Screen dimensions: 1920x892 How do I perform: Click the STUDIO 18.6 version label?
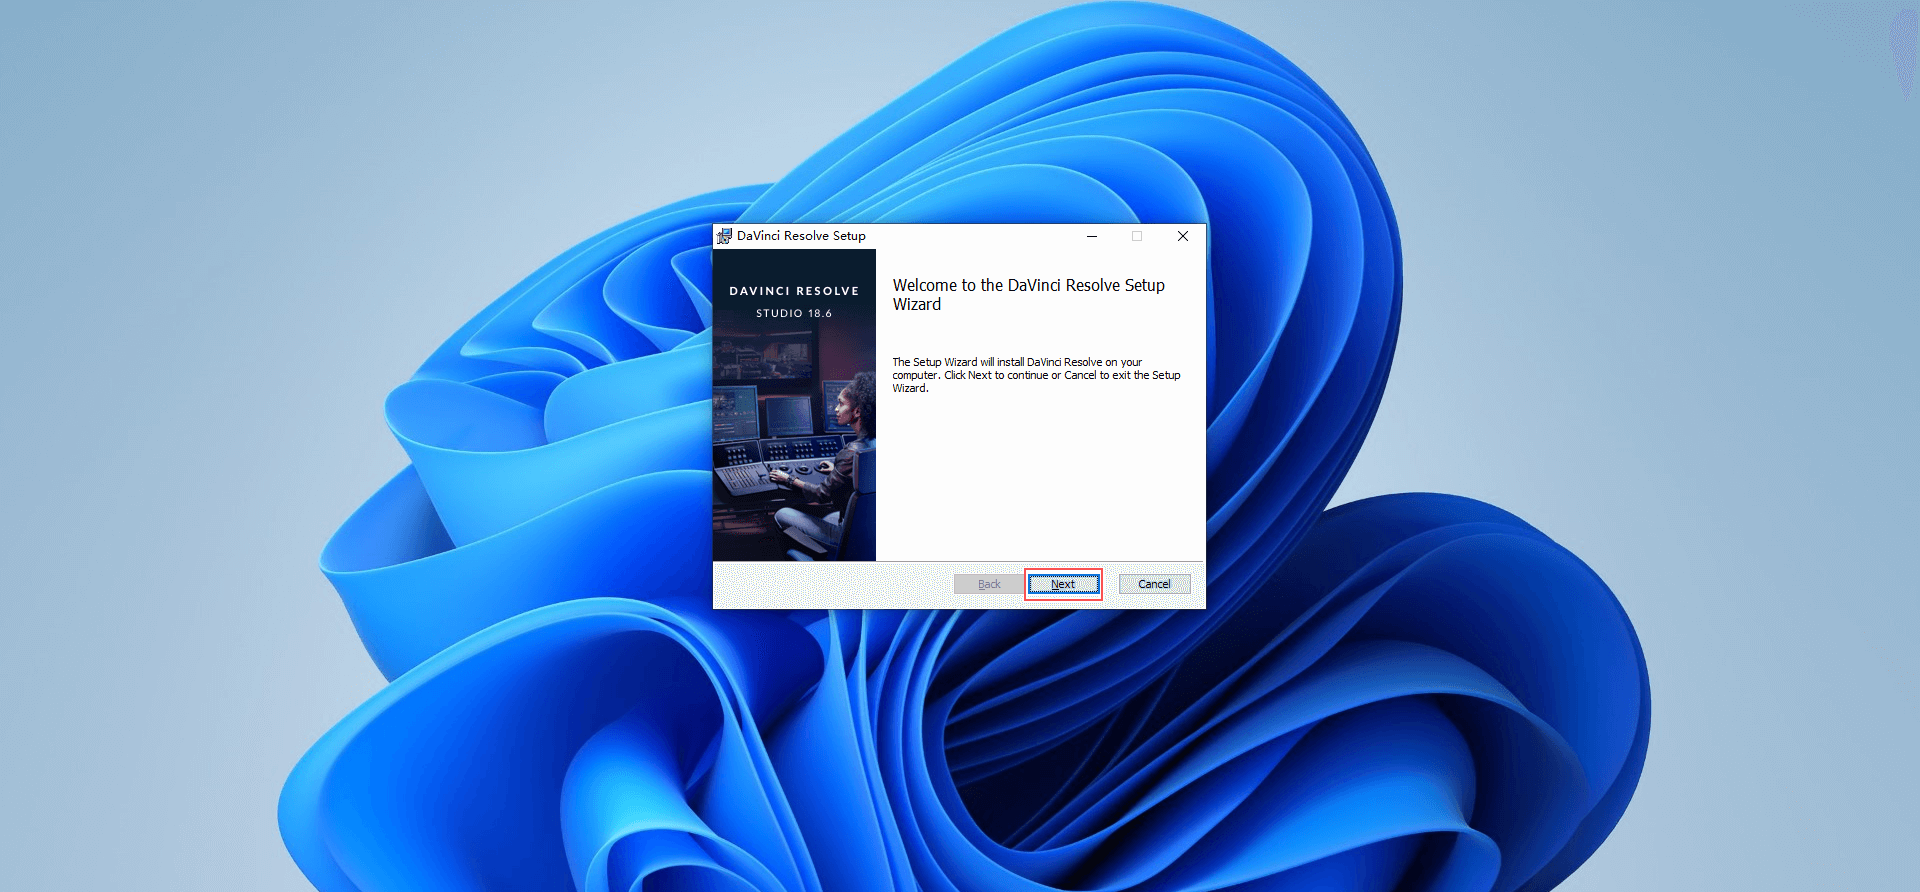[794, 313]
